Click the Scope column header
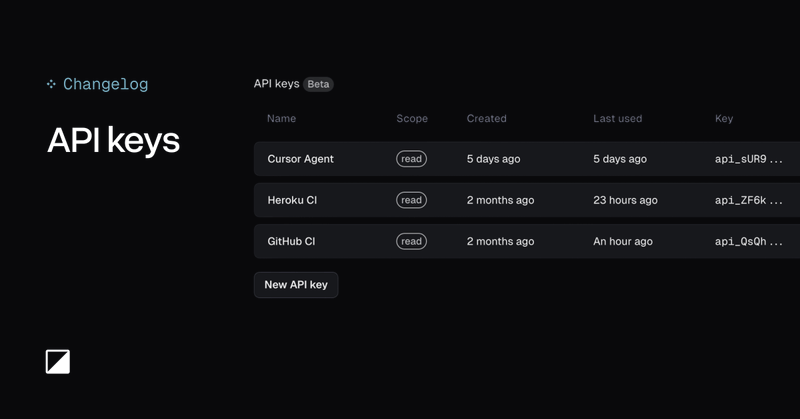This screenshot has height=419, width=800. click(412, 118)
